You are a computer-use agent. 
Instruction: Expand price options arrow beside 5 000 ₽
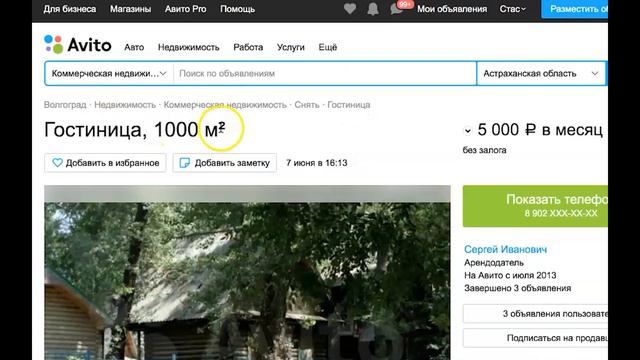pyautogui.click(x=468, y=131)
